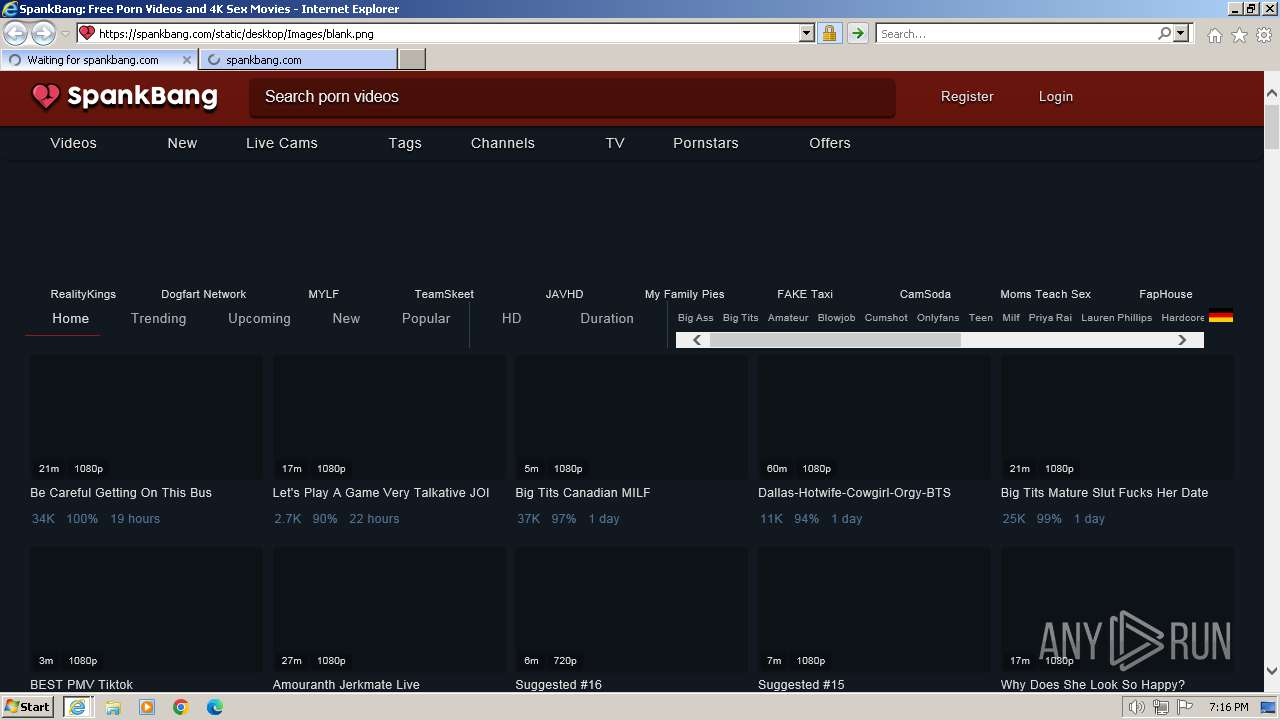This screenshot has width=1280, height=720.
Task: Click the page scrollbar down arrow
Action: pyautogui.click(x=1272, y=671)
